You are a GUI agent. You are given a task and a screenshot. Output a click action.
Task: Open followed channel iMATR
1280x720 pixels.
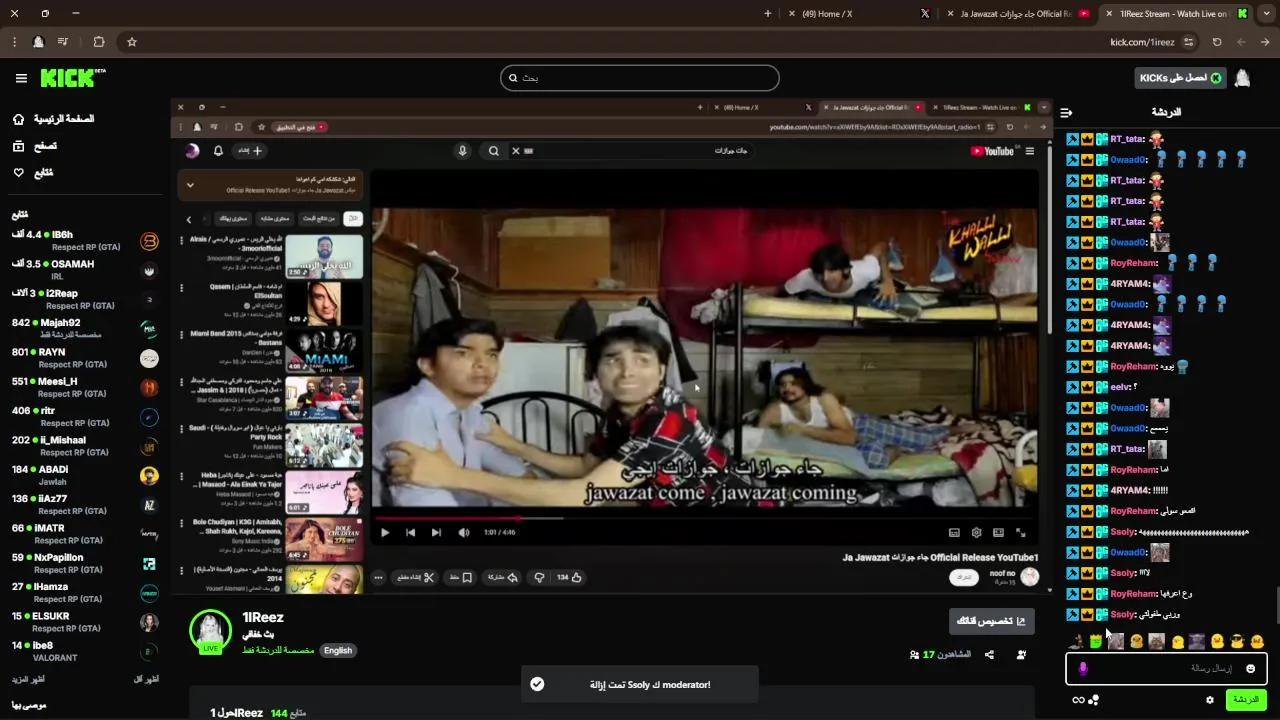(84, 534)
